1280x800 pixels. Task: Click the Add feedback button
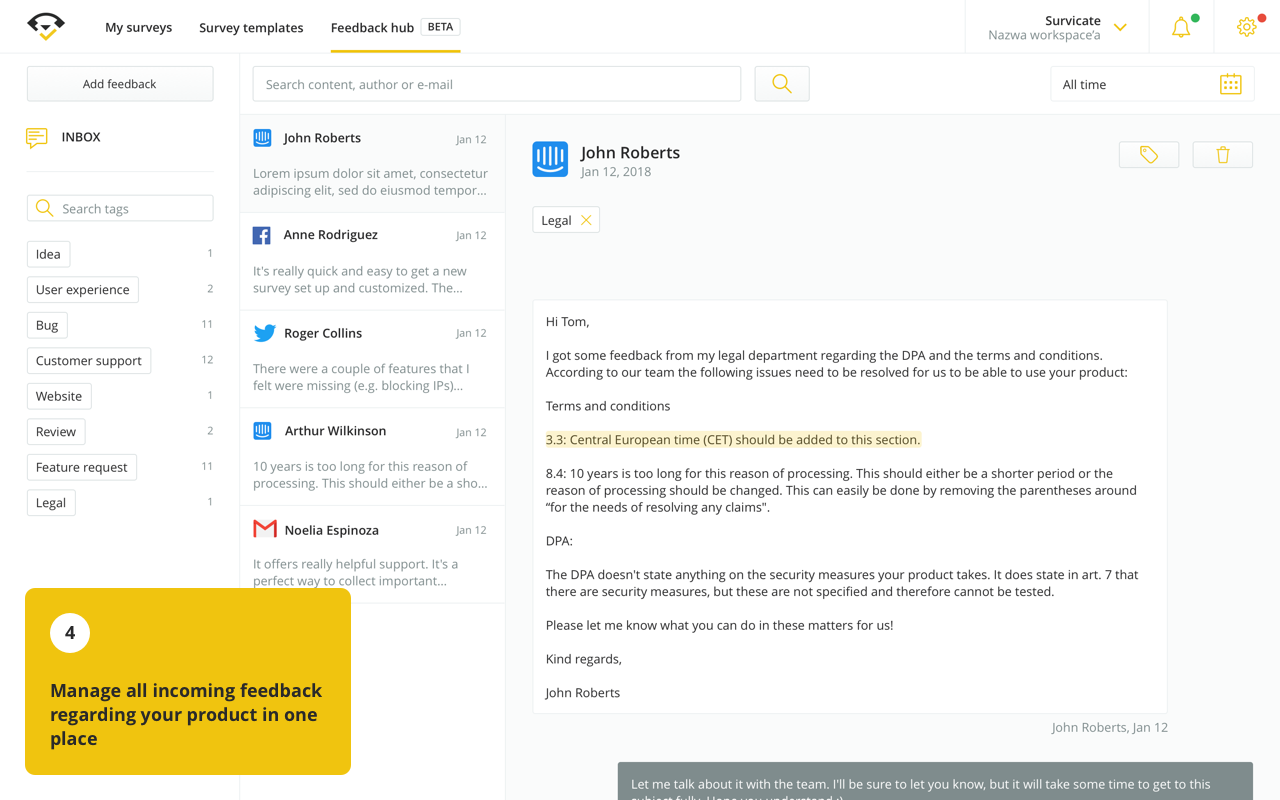pos(120,84)
